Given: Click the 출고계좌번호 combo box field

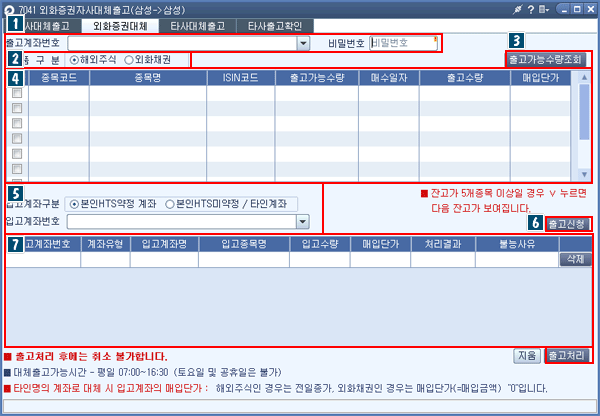Looking at the screenshot, I should 188,43.
